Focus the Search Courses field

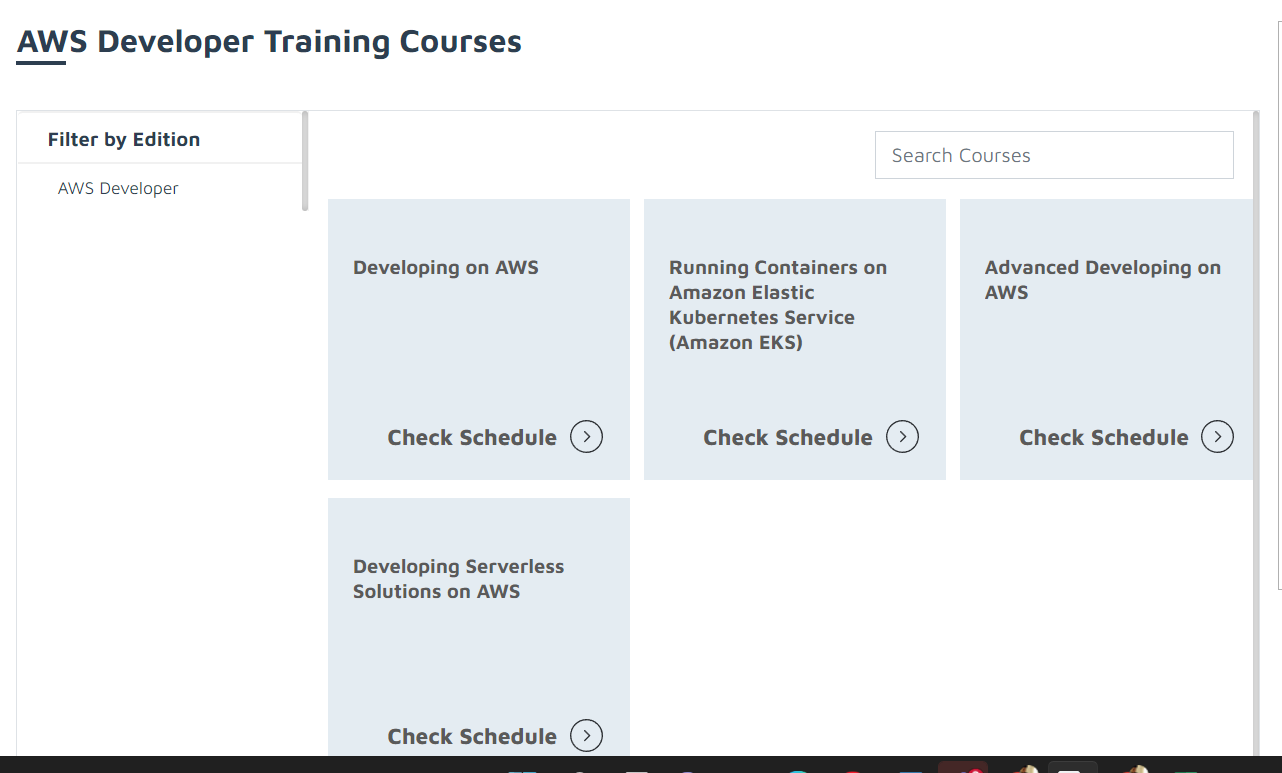pyautogui.click(x=1054, y=155)
